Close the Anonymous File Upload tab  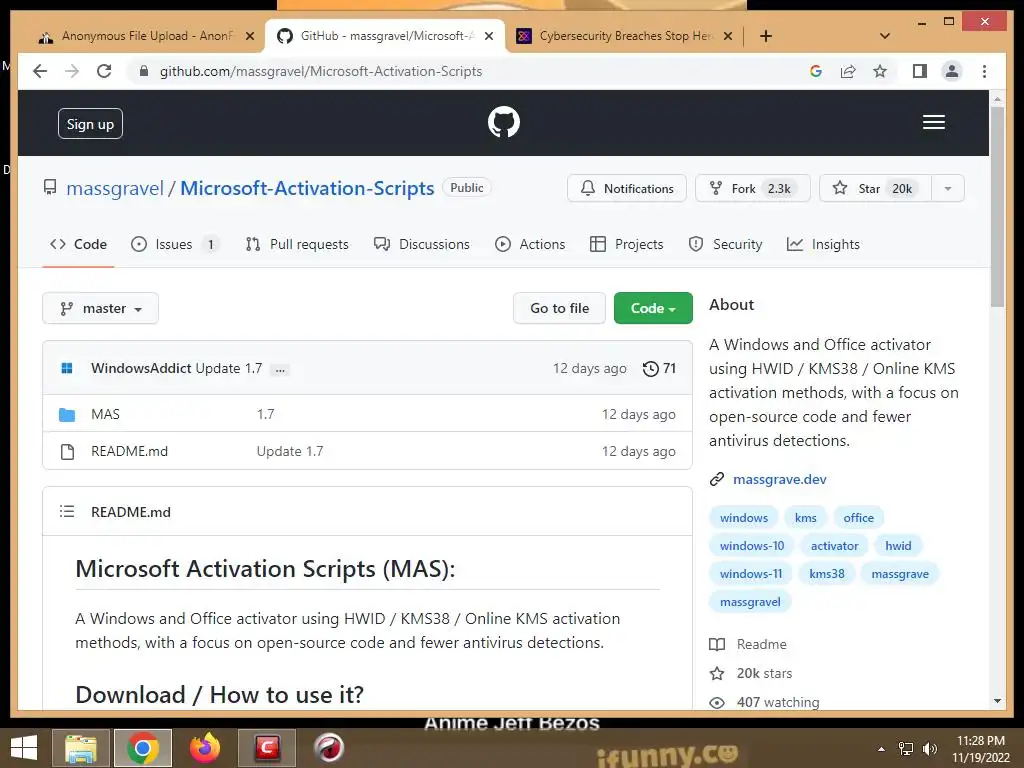(249, 36)
